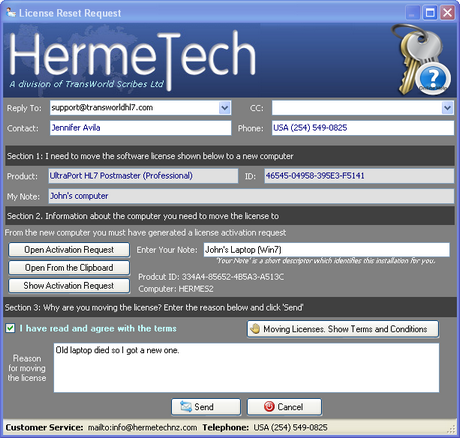Click the Phone number input field
This screenshot has height=438, width=460.
(x=363, y=128)
